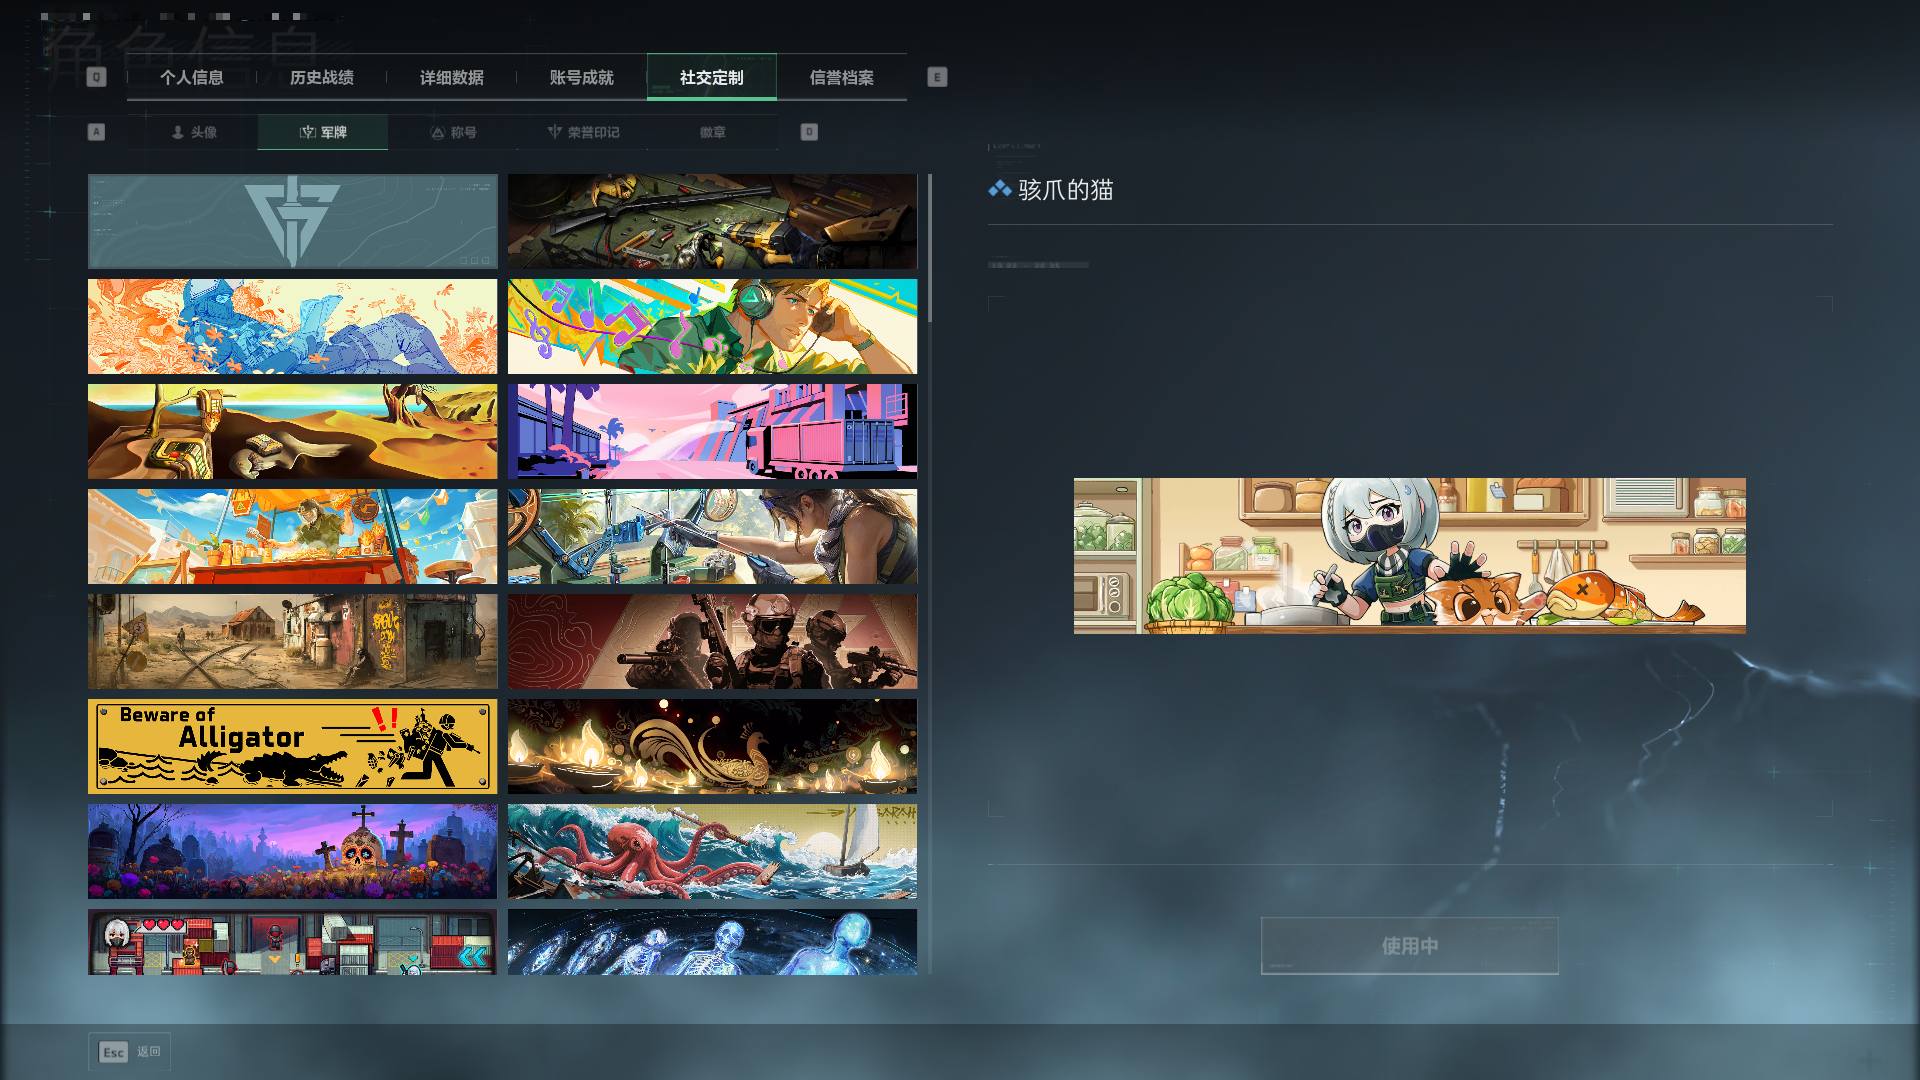Screen dimensions: 1920x1080
Task: Switch to the 历史战绩 tab
Action: pyautogui.click(x=321, y=77)
